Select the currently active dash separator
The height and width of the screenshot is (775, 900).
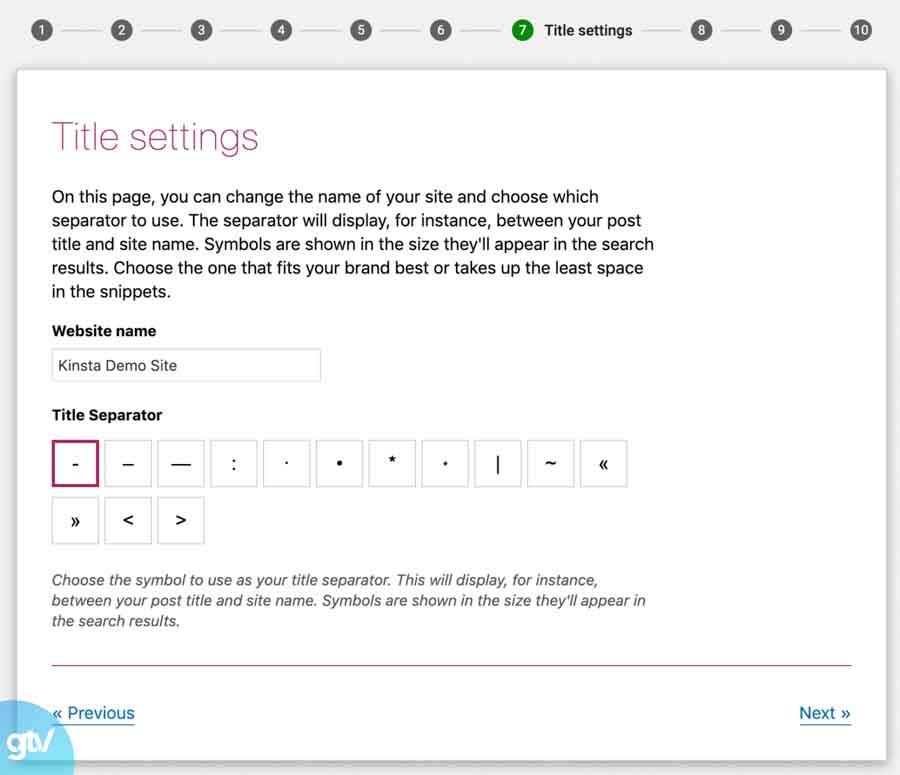[x=75, y=463]
